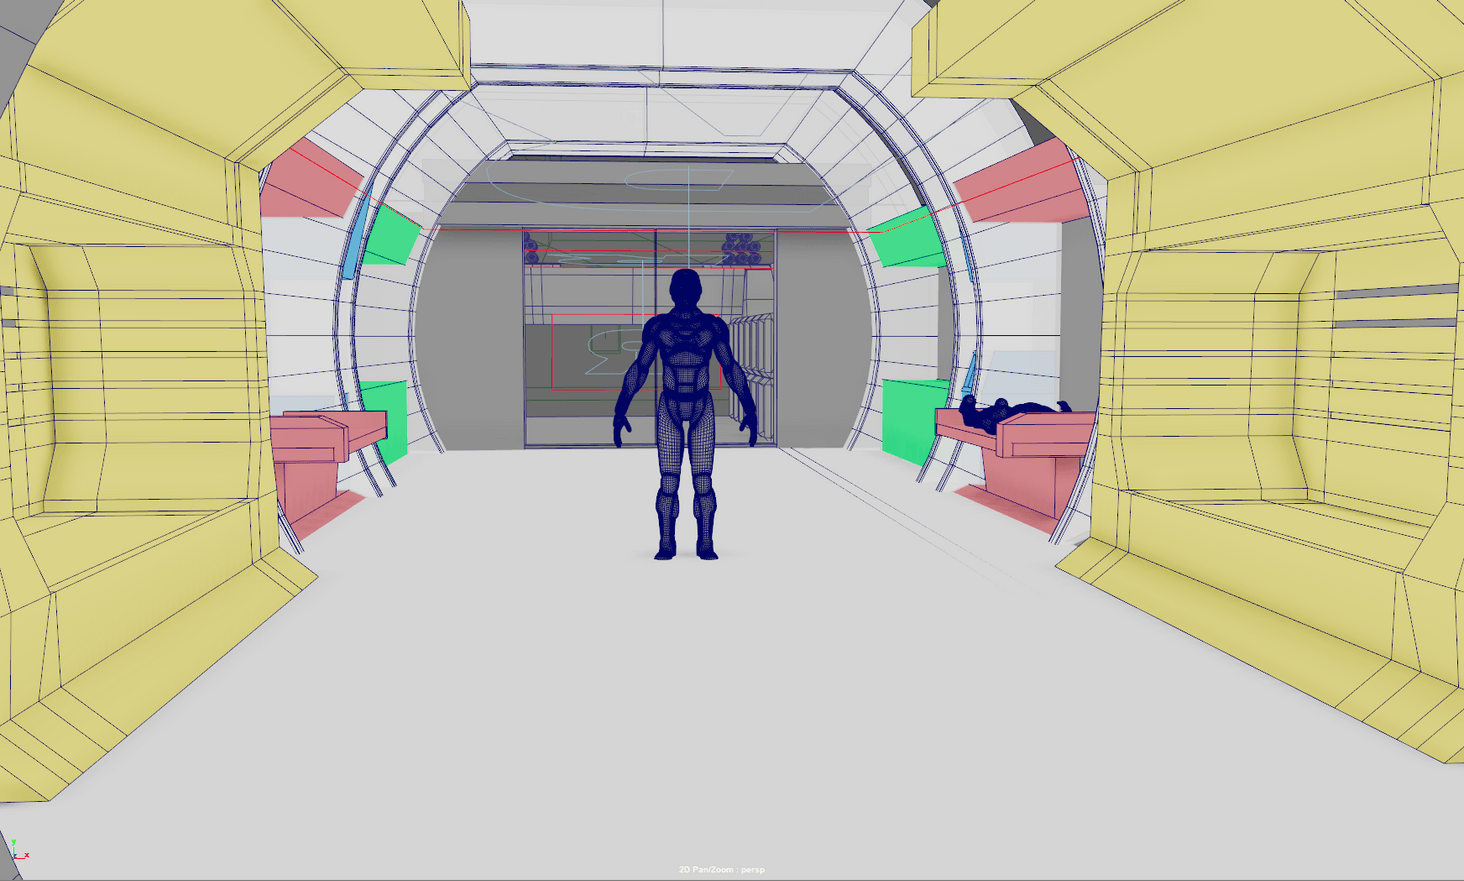The height and width of the screenshot is (881, 1464).
Task: Click the XYZ axis orientation gizmo
Action: coord(18,851)
